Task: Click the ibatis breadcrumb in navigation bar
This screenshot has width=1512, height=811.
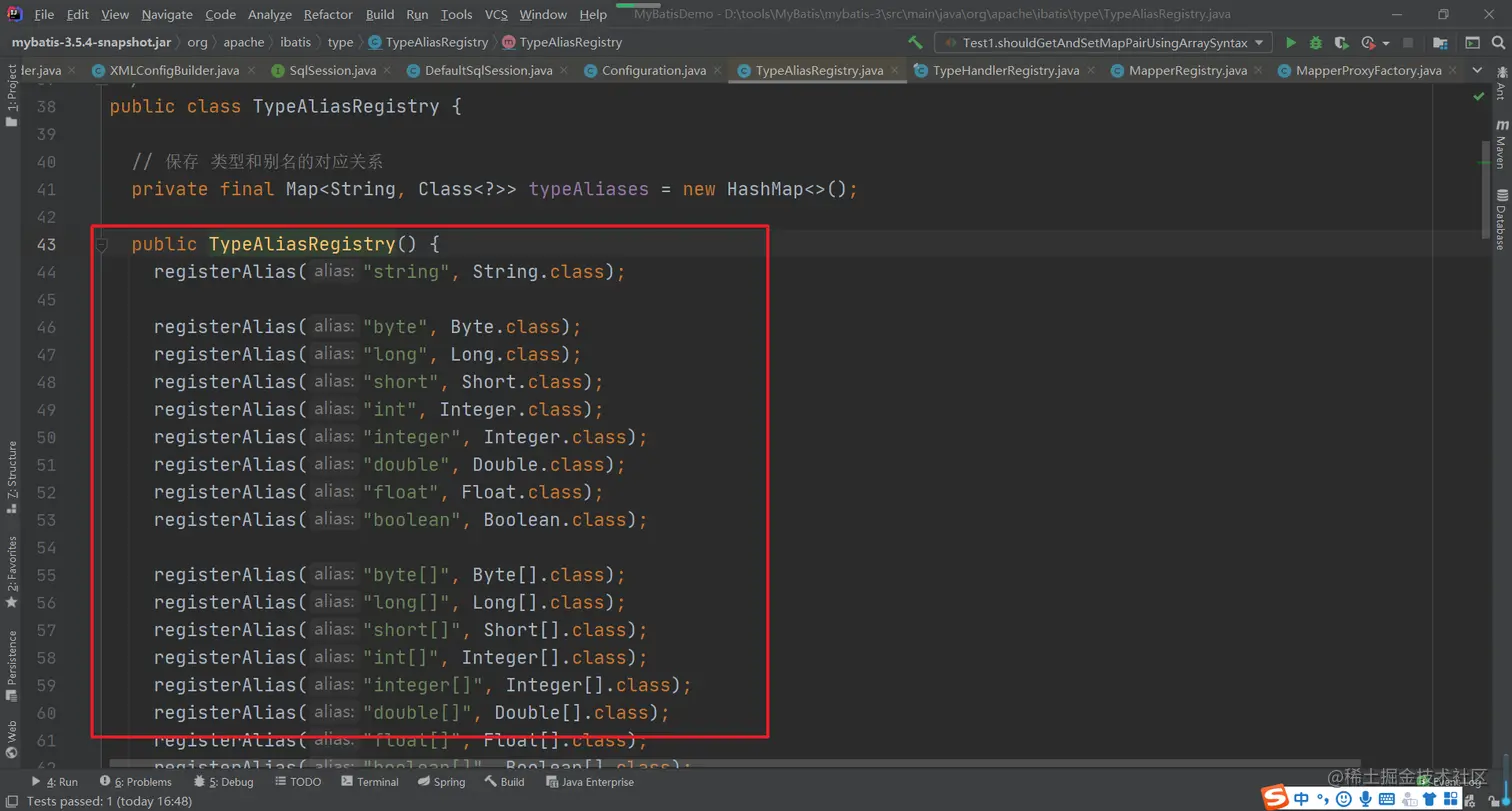Action: point(295,42)
